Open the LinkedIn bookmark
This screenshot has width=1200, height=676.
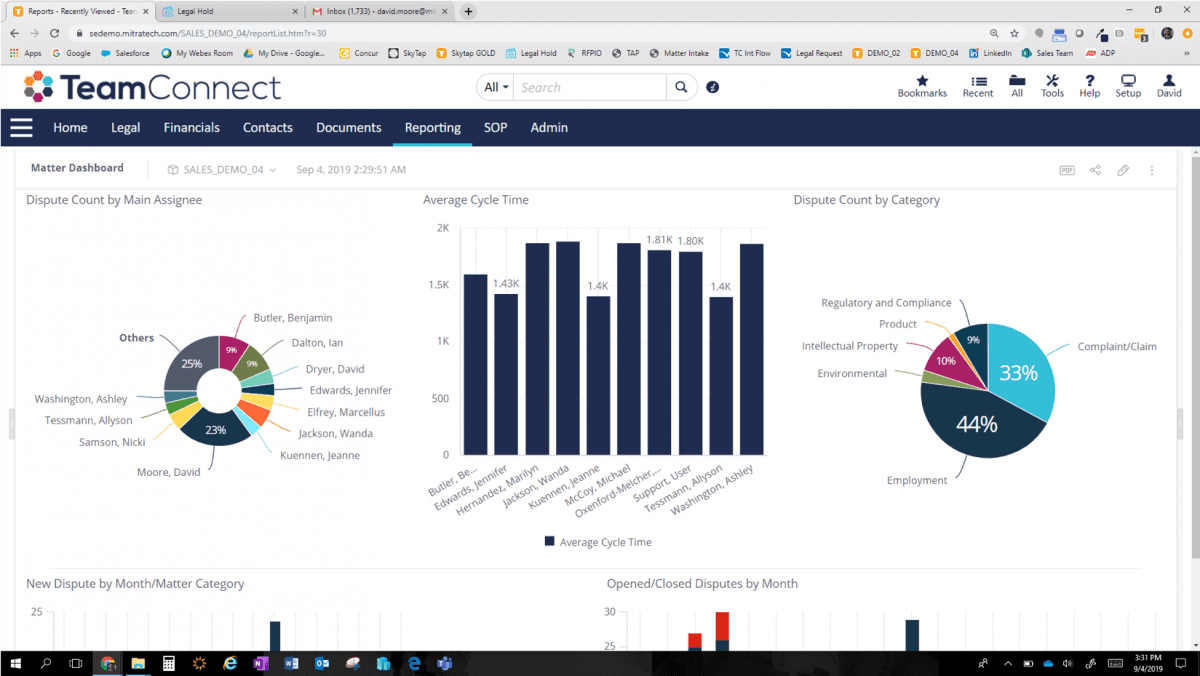click(x=990, y=53)
